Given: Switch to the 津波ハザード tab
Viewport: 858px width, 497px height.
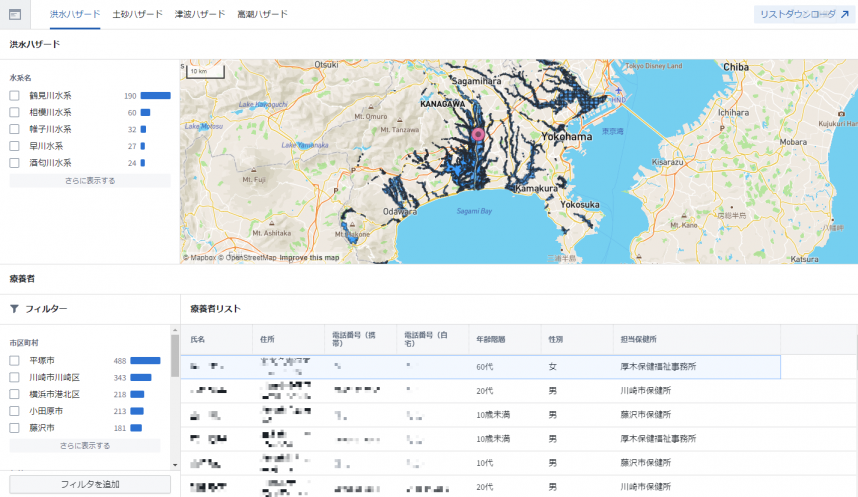Looking at the screenshot, I should 200,14.
